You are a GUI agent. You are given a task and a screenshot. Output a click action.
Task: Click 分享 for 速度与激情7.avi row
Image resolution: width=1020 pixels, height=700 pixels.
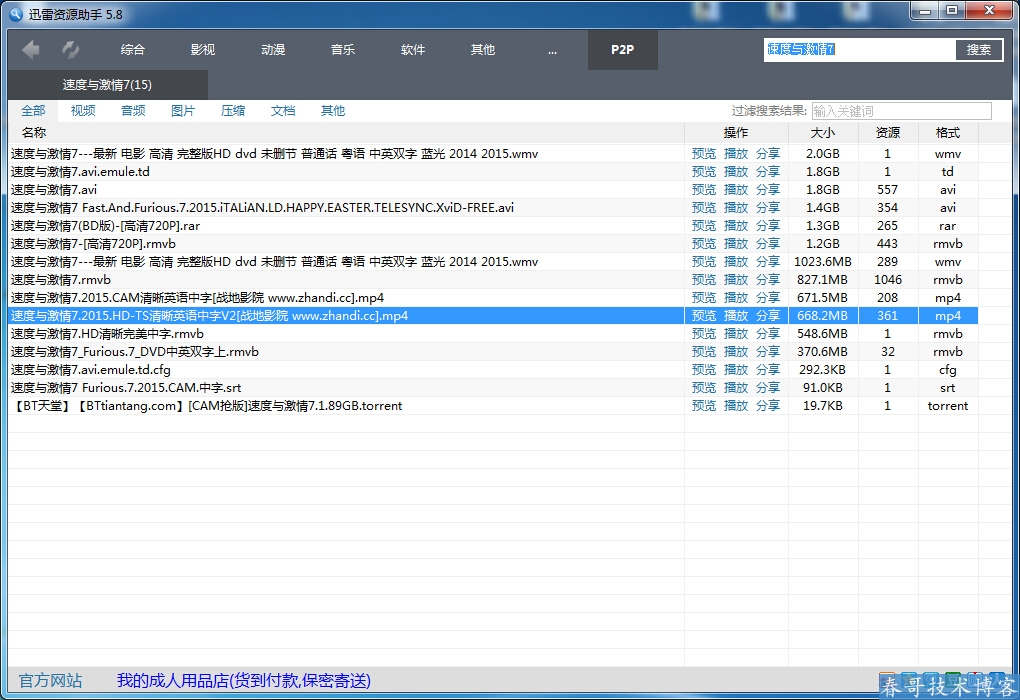(768, 190)
